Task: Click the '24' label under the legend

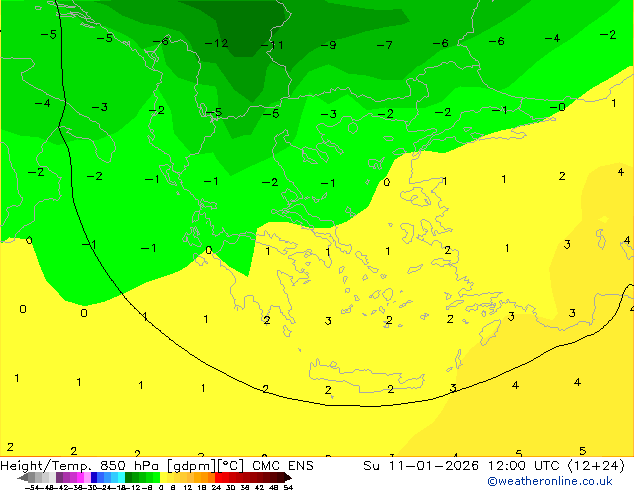Action: coord(216,487)
